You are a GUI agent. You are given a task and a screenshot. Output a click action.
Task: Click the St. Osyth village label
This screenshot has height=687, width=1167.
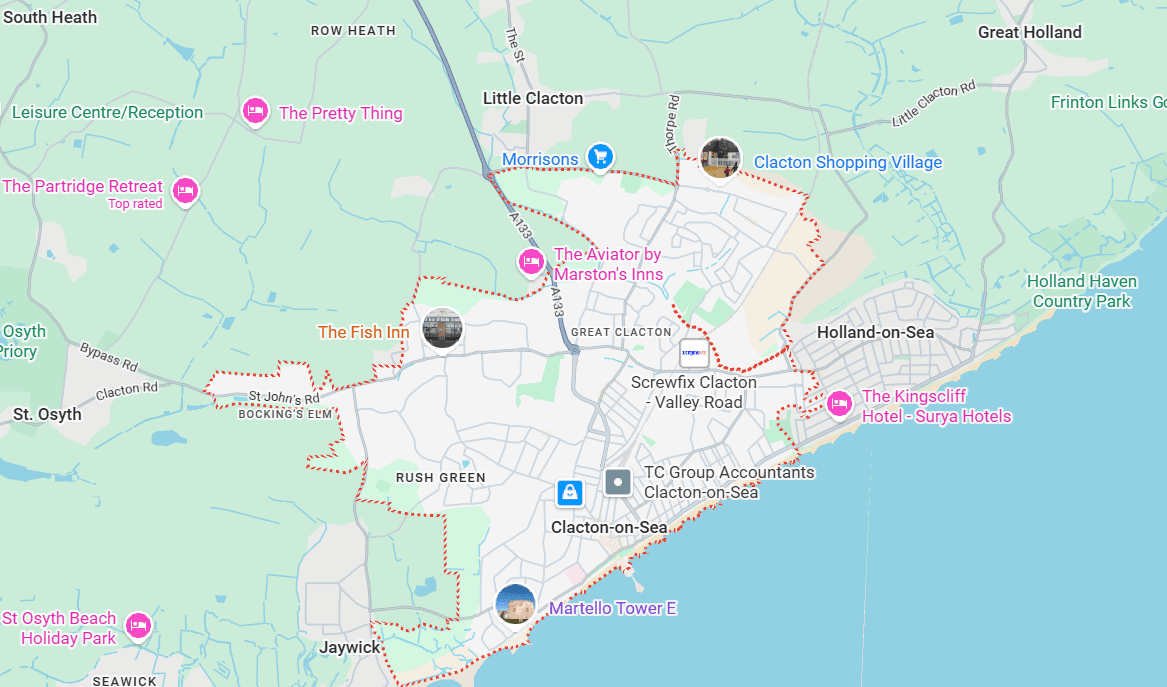[47, 415]
